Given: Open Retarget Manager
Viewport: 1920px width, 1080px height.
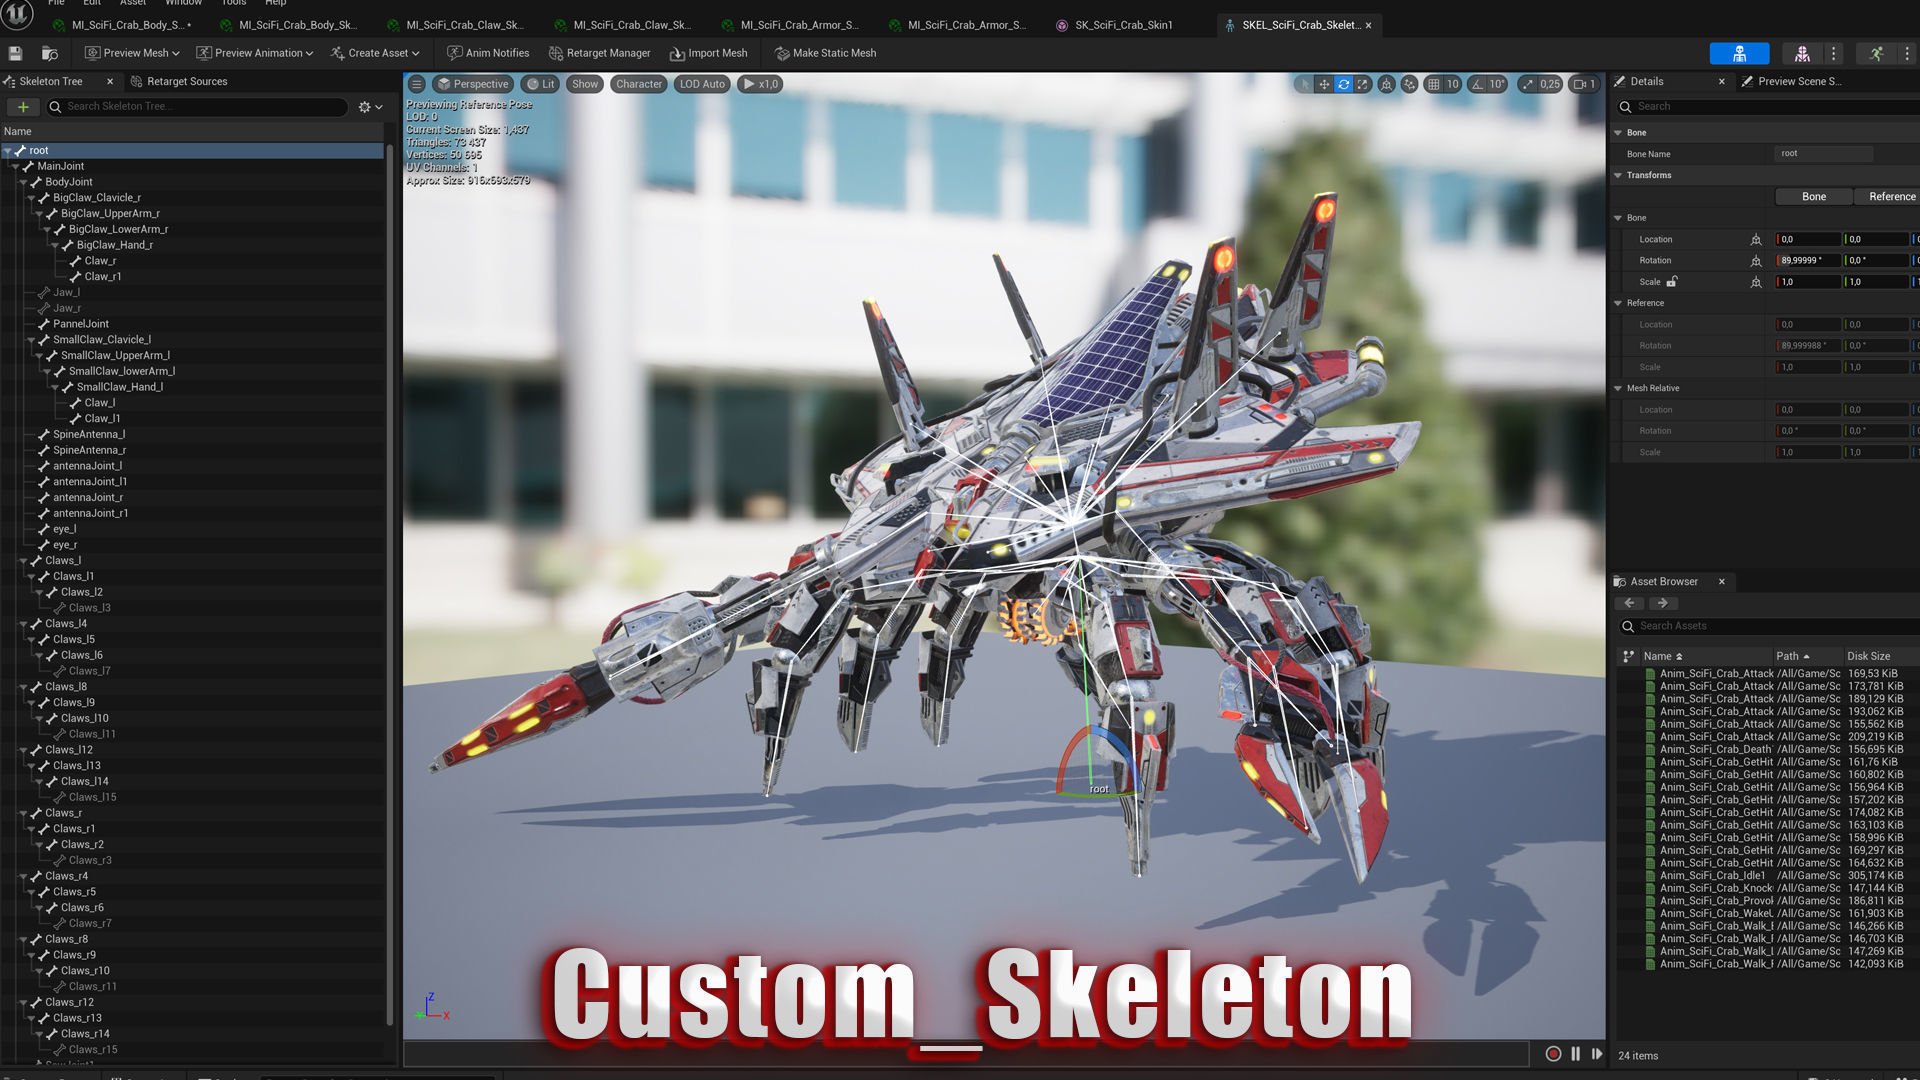Looking at the screenshot, I should [599, 53].
